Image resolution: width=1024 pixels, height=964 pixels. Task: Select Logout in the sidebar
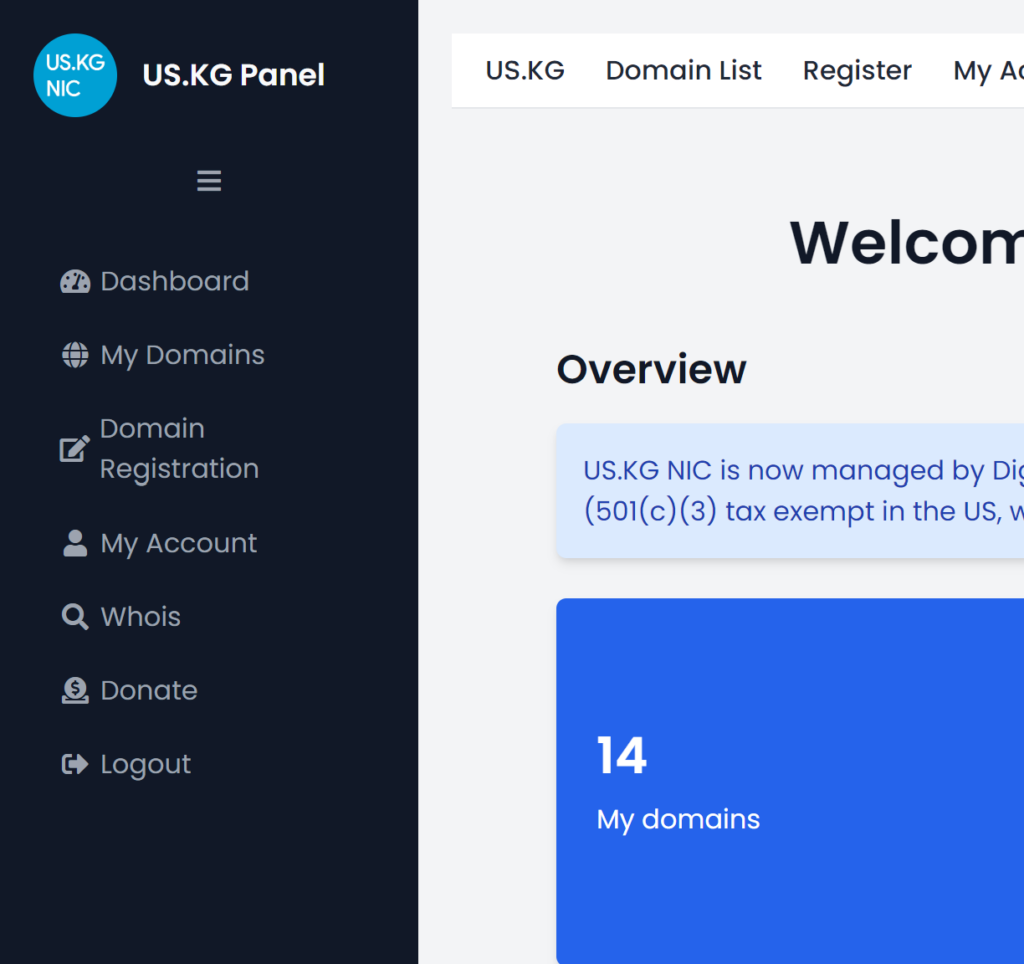tap(126, 764)
